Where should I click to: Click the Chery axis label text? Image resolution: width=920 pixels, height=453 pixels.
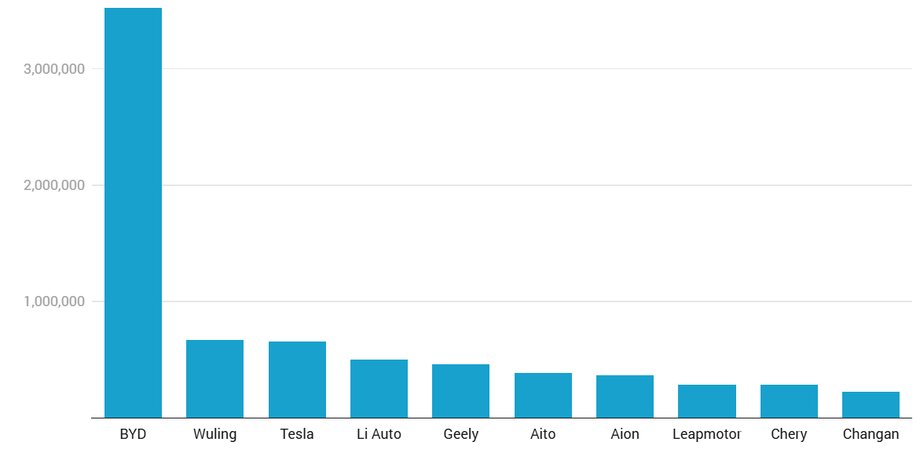(789, 434)
